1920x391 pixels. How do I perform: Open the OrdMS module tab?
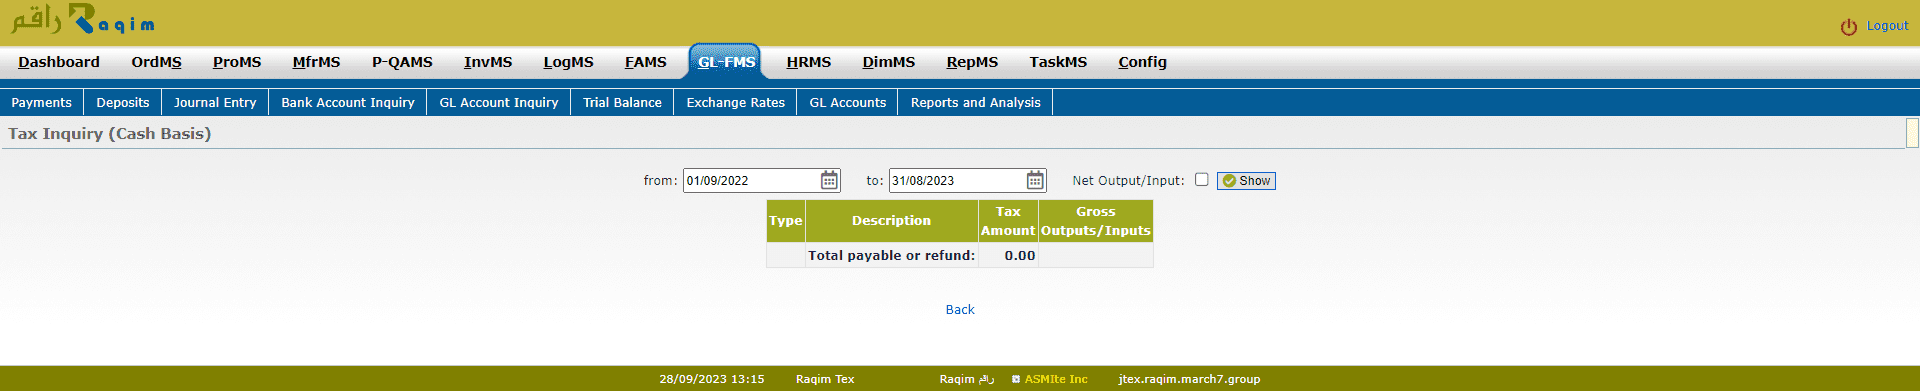pyautogui.click(x=156, y=62)
